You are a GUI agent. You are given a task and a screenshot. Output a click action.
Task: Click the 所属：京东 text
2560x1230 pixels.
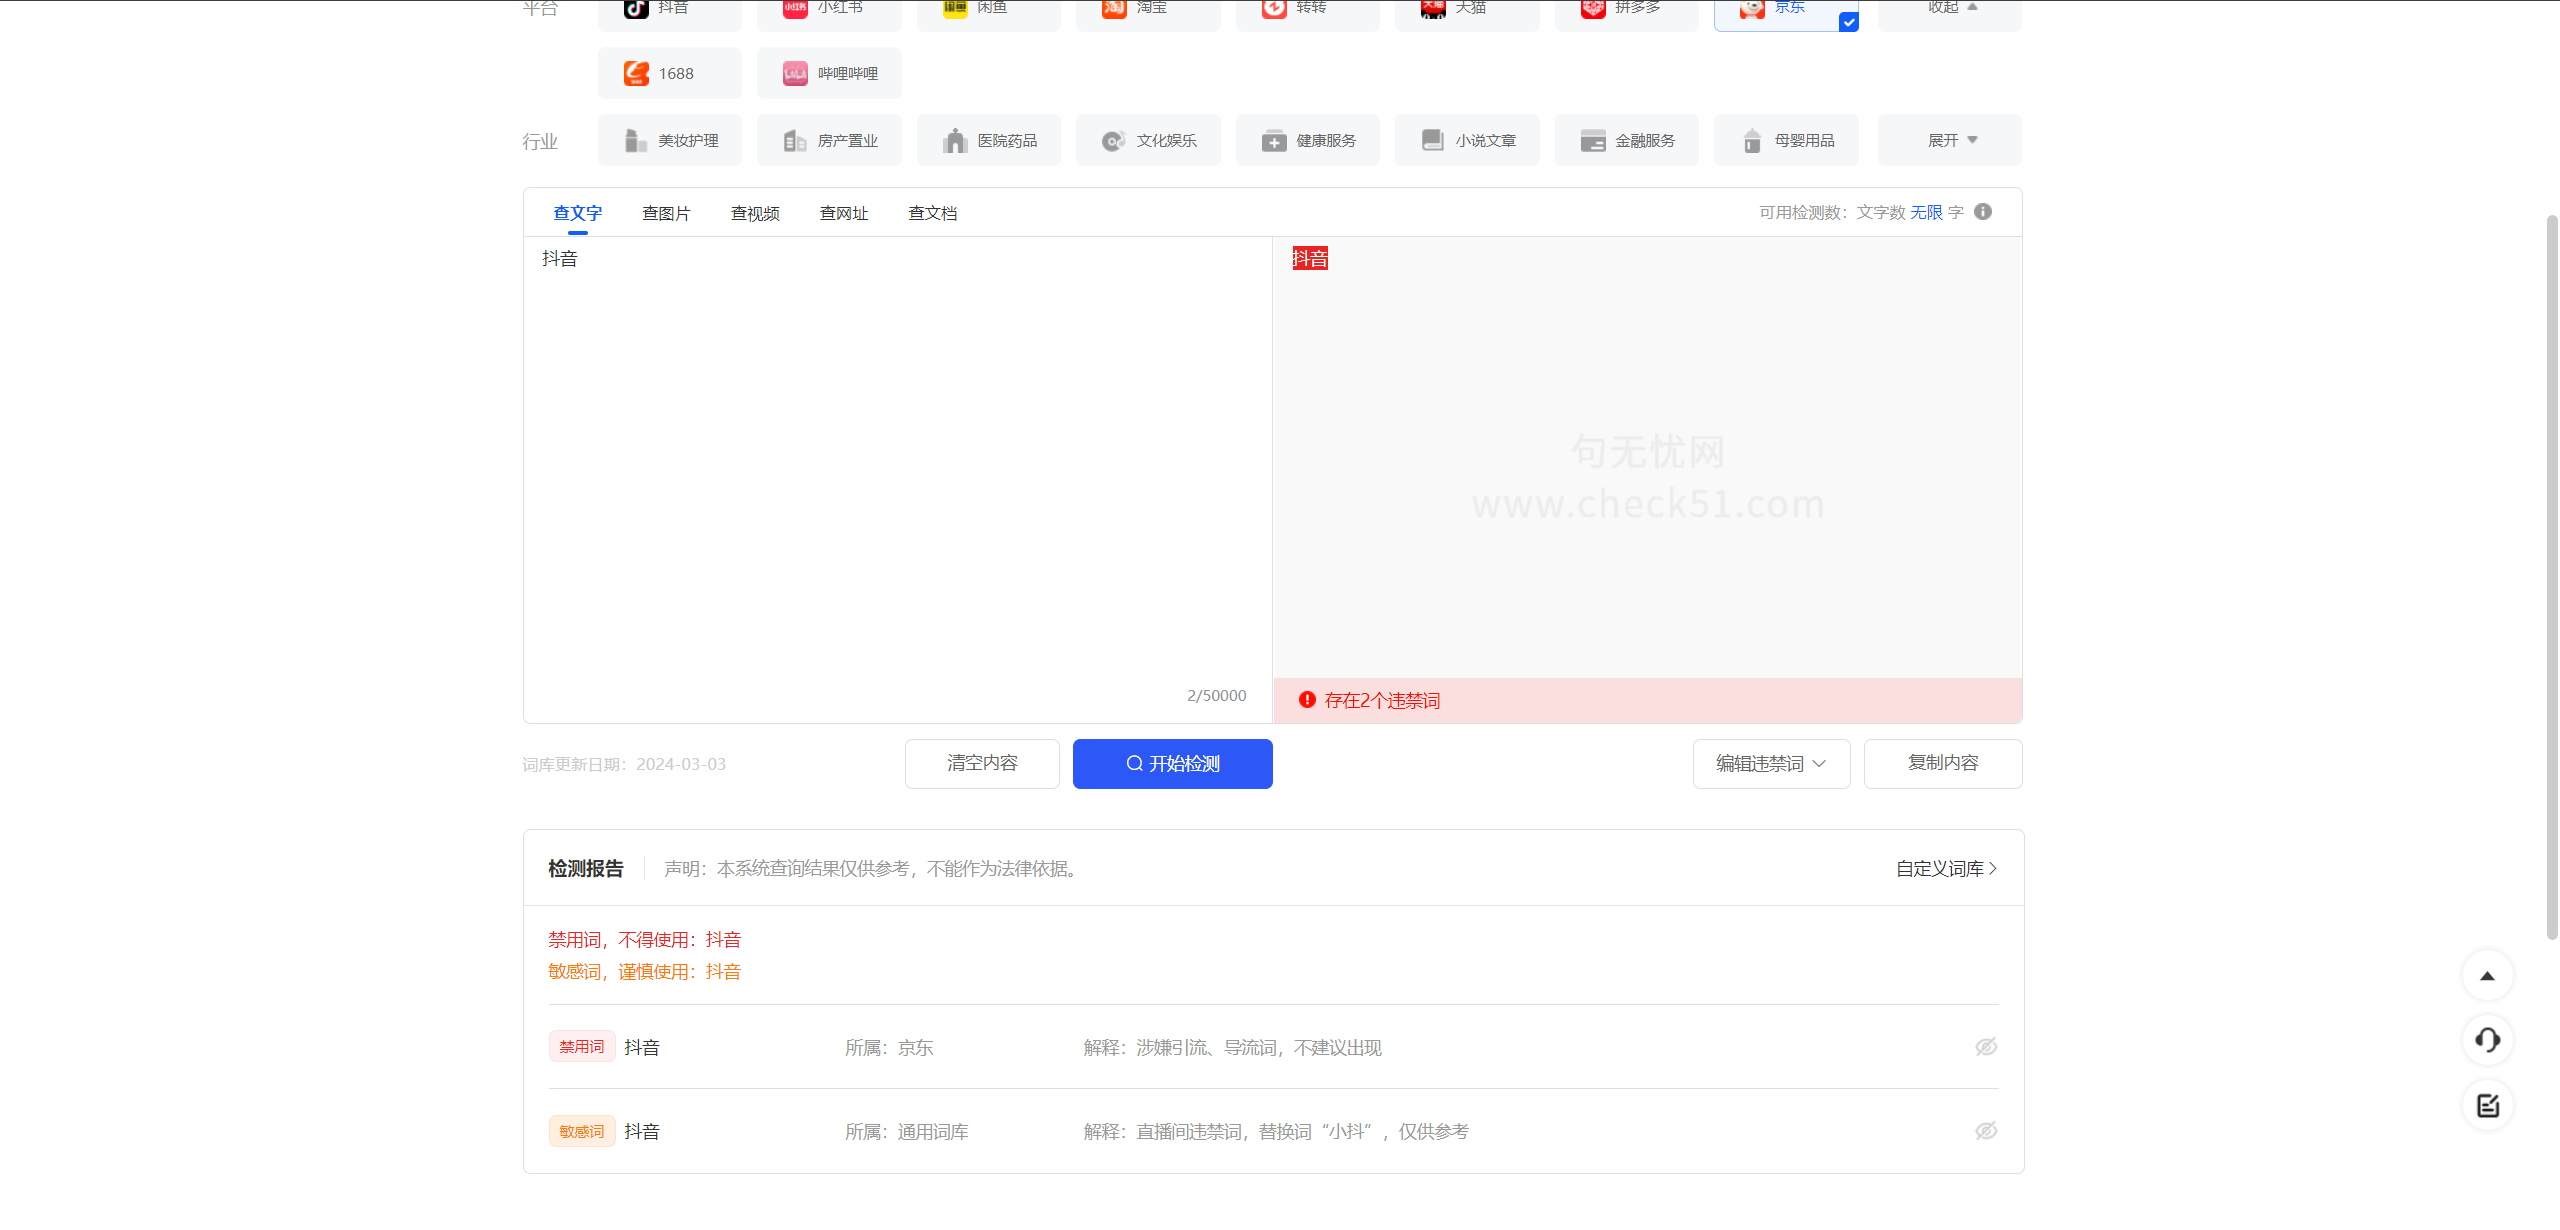pyautogui.click(x=889, y=1048)
